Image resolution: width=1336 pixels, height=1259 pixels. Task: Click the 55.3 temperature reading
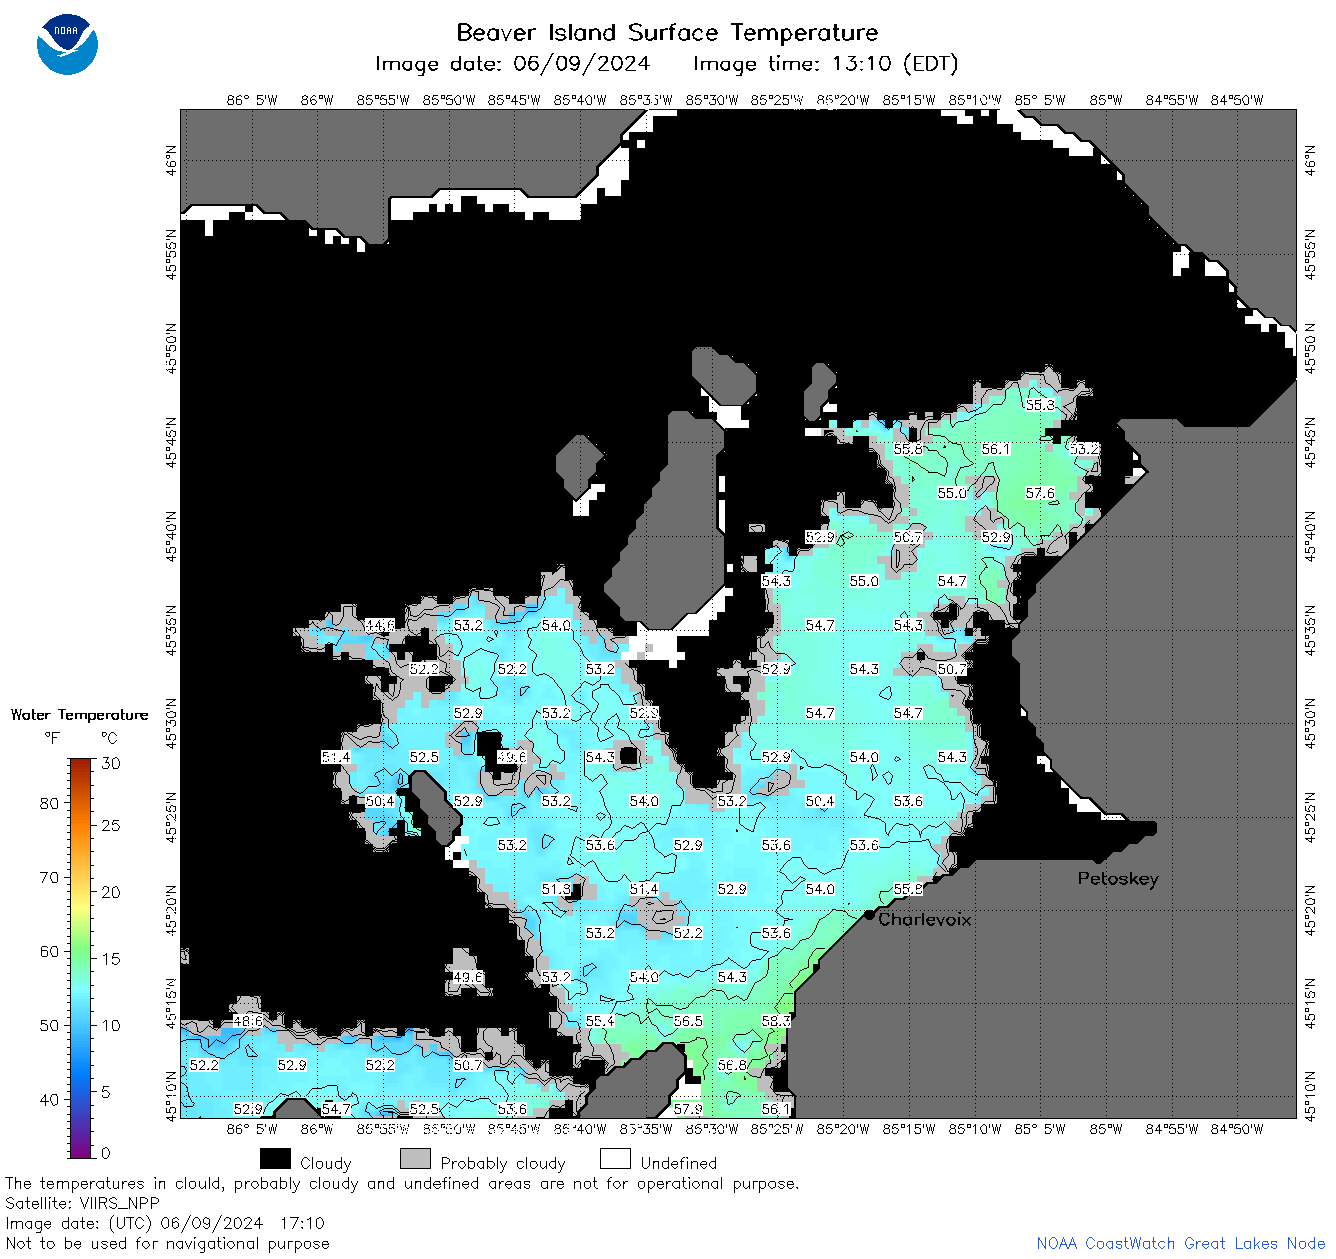[x=1040, y=405]
